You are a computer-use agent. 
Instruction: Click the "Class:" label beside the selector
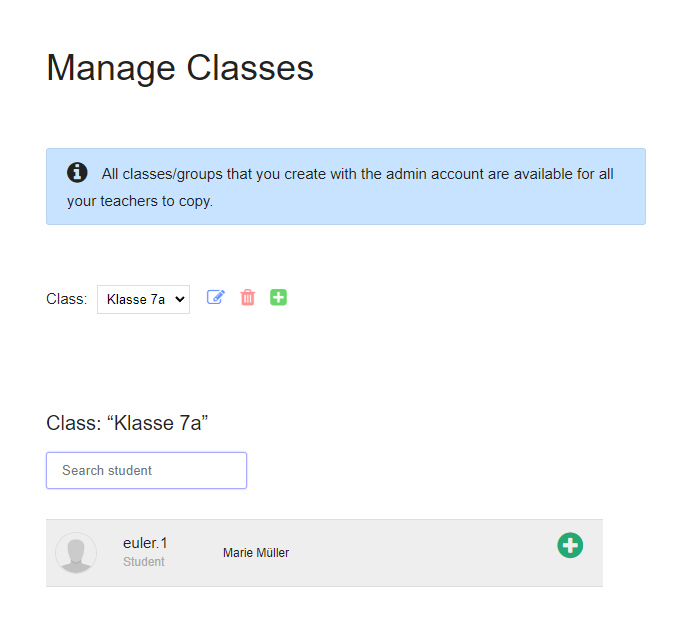tap(66, 299)
